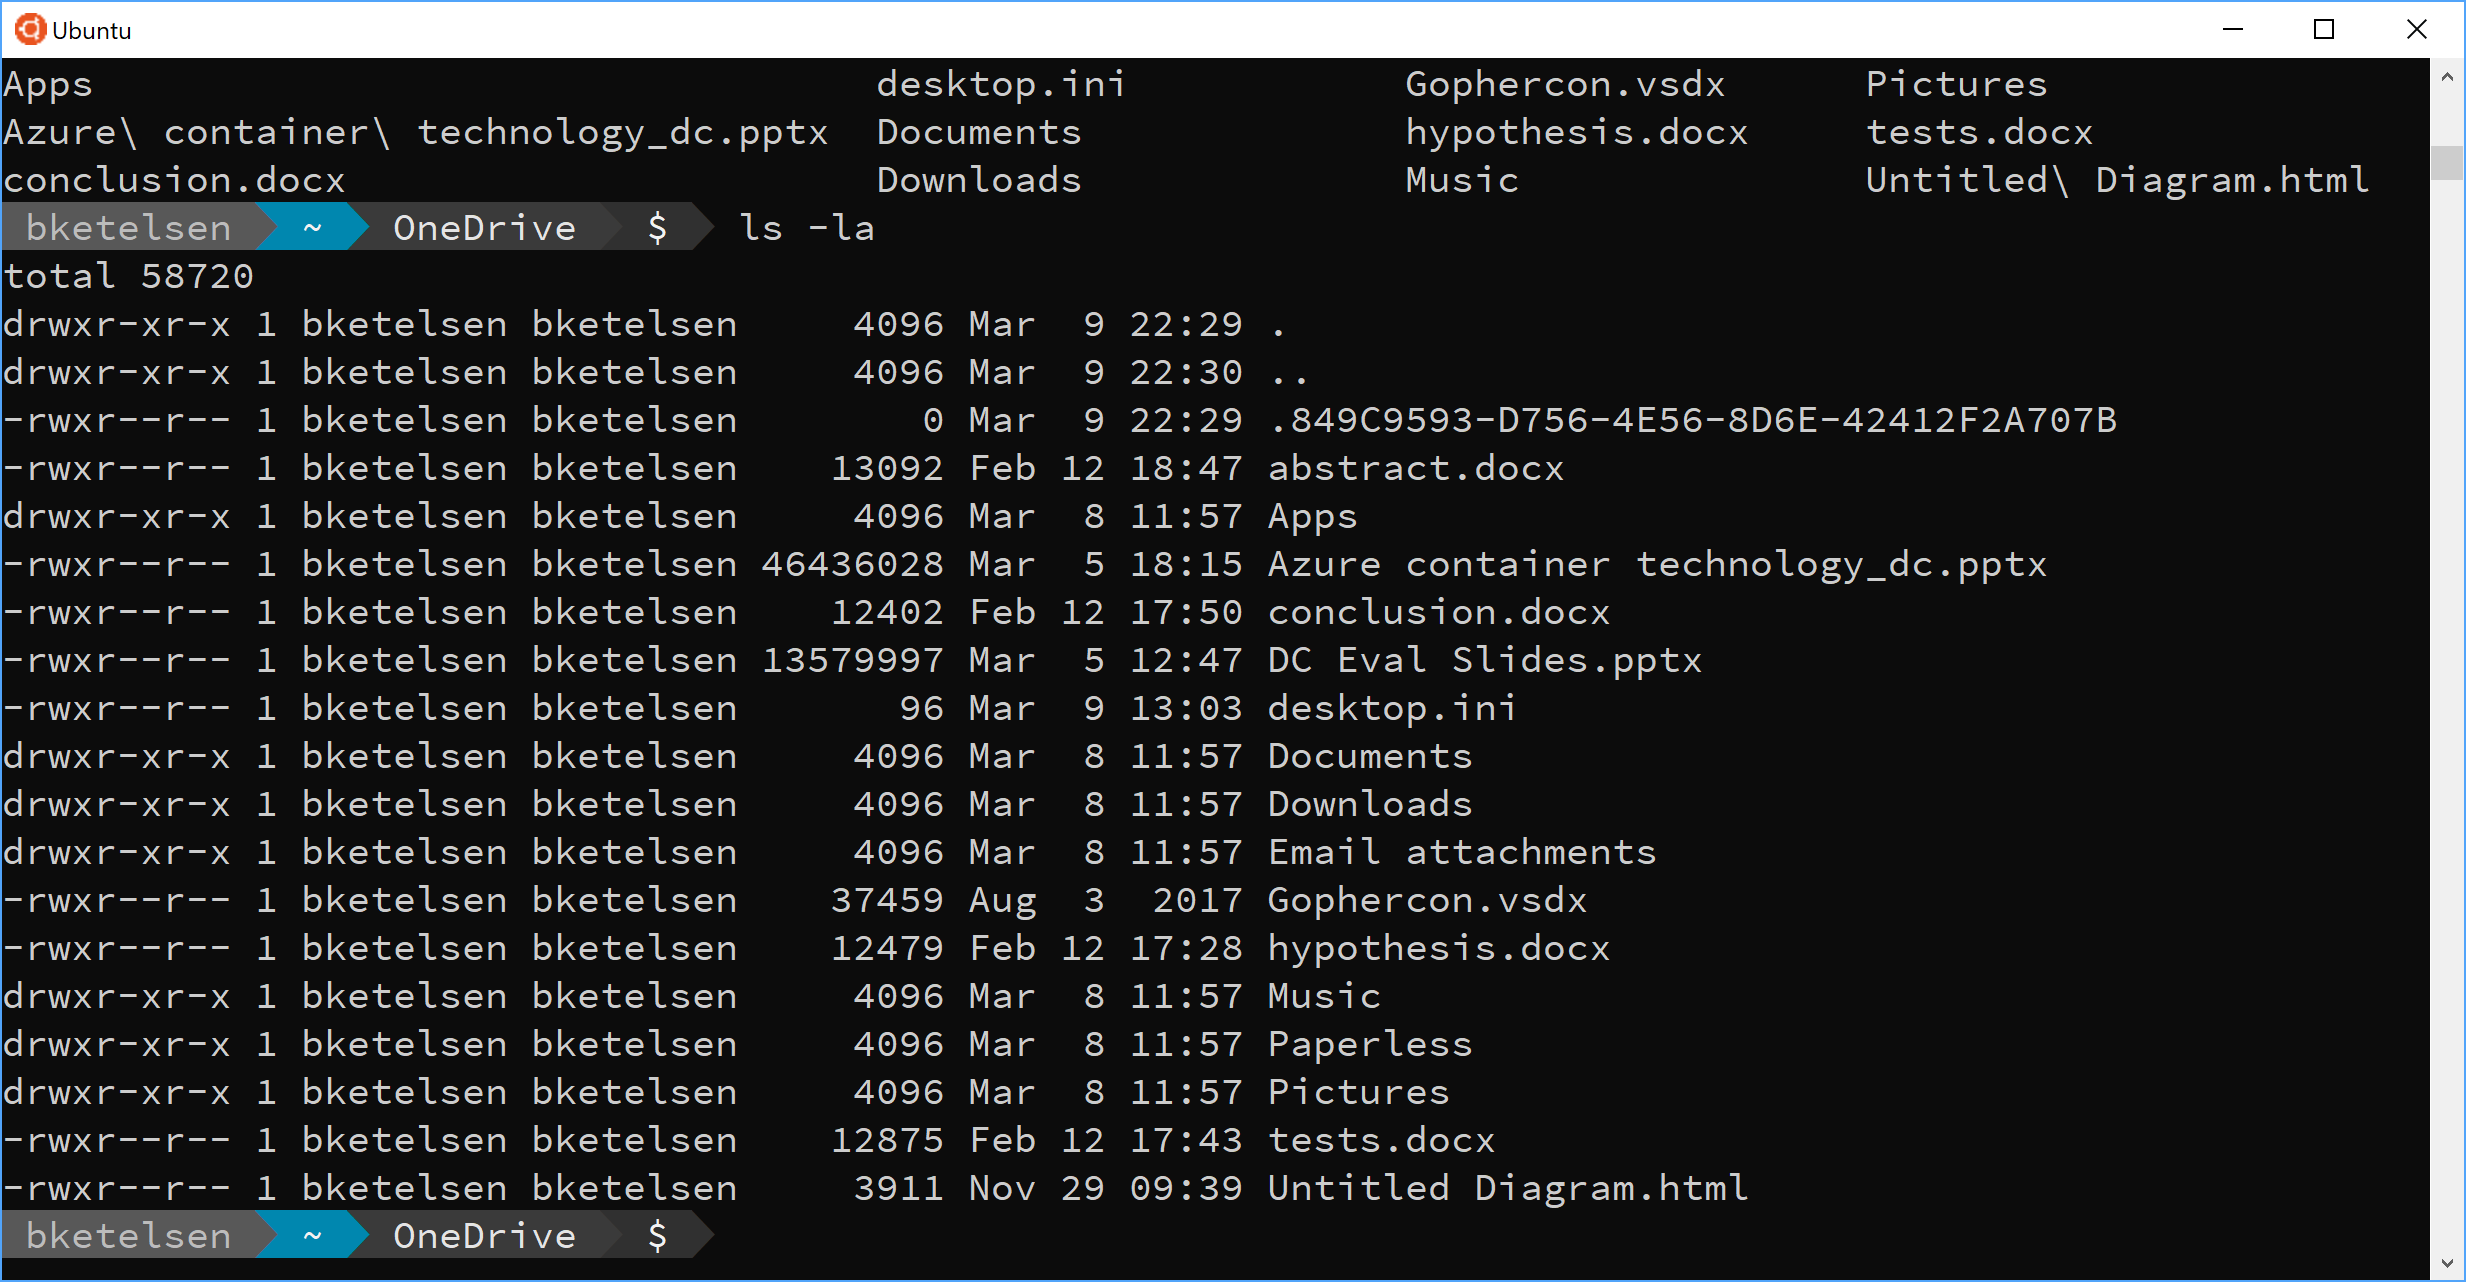Viewport: 2466px width, 1282px height.
Task: Click the ls -la command text
Action: 806,227
